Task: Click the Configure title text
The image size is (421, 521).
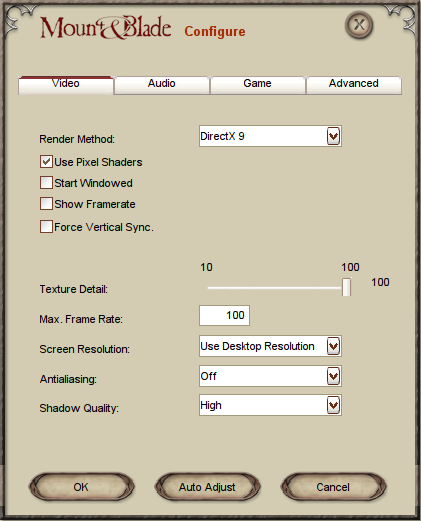Action: [215, 32]
